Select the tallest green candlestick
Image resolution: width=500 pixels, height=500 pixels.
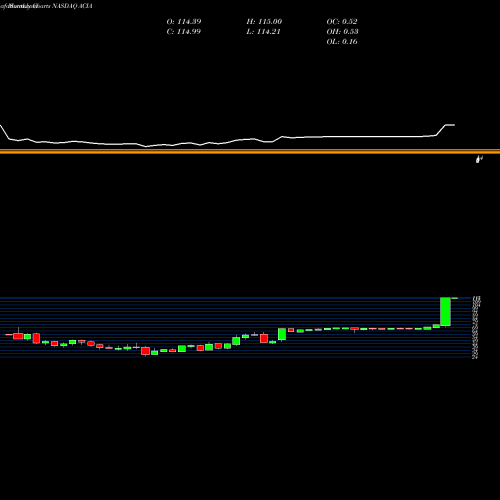pyautogui.click(x=445, y=312)
